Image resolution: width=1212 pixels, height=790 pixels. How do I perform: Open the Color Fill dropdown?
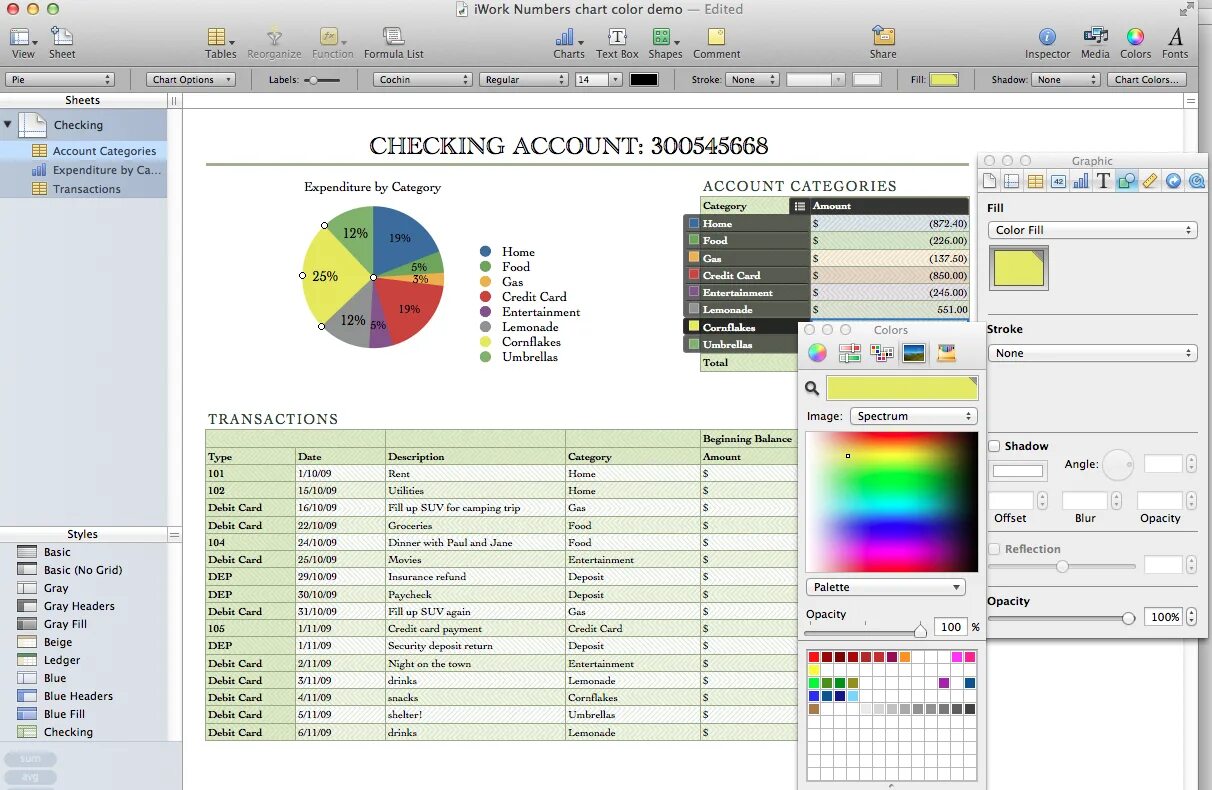pyautogui.click(x=1092, y=230)
